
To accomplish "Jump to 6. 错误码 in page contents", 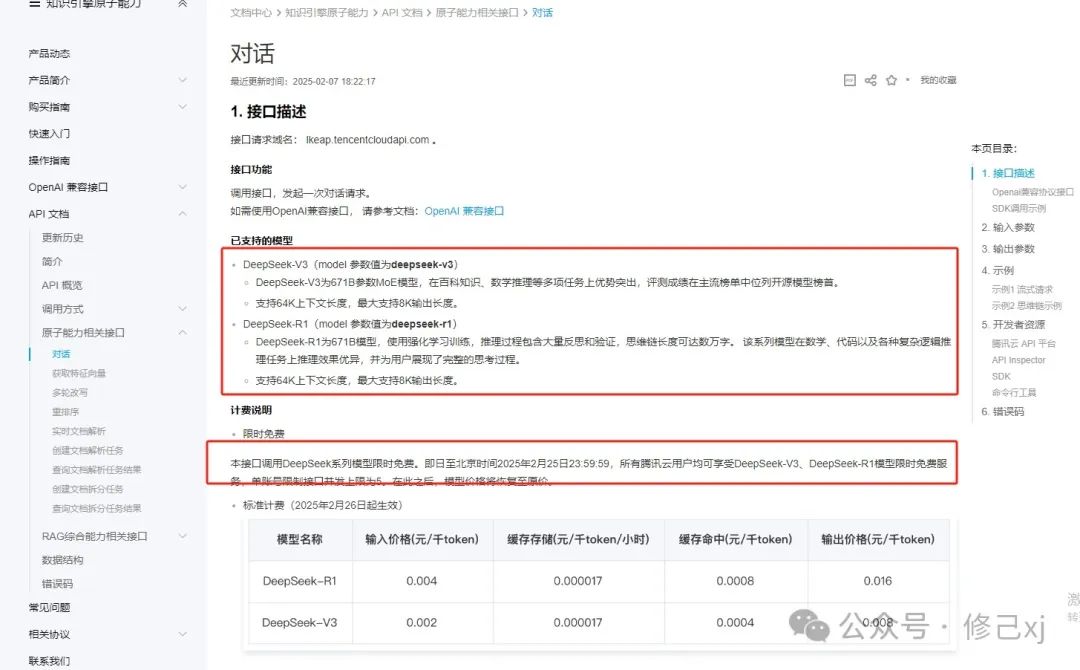I will 1002,411.
